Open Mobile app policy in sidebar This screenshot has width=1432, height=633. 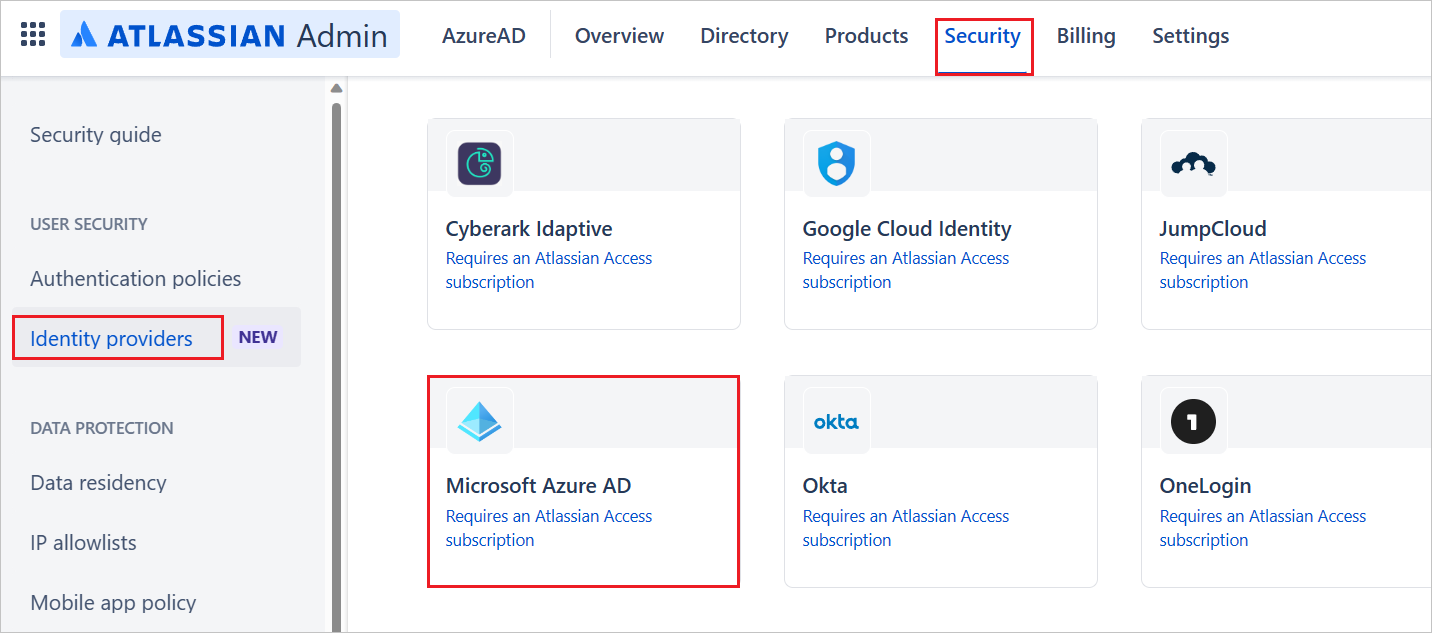tap(114, 602)
